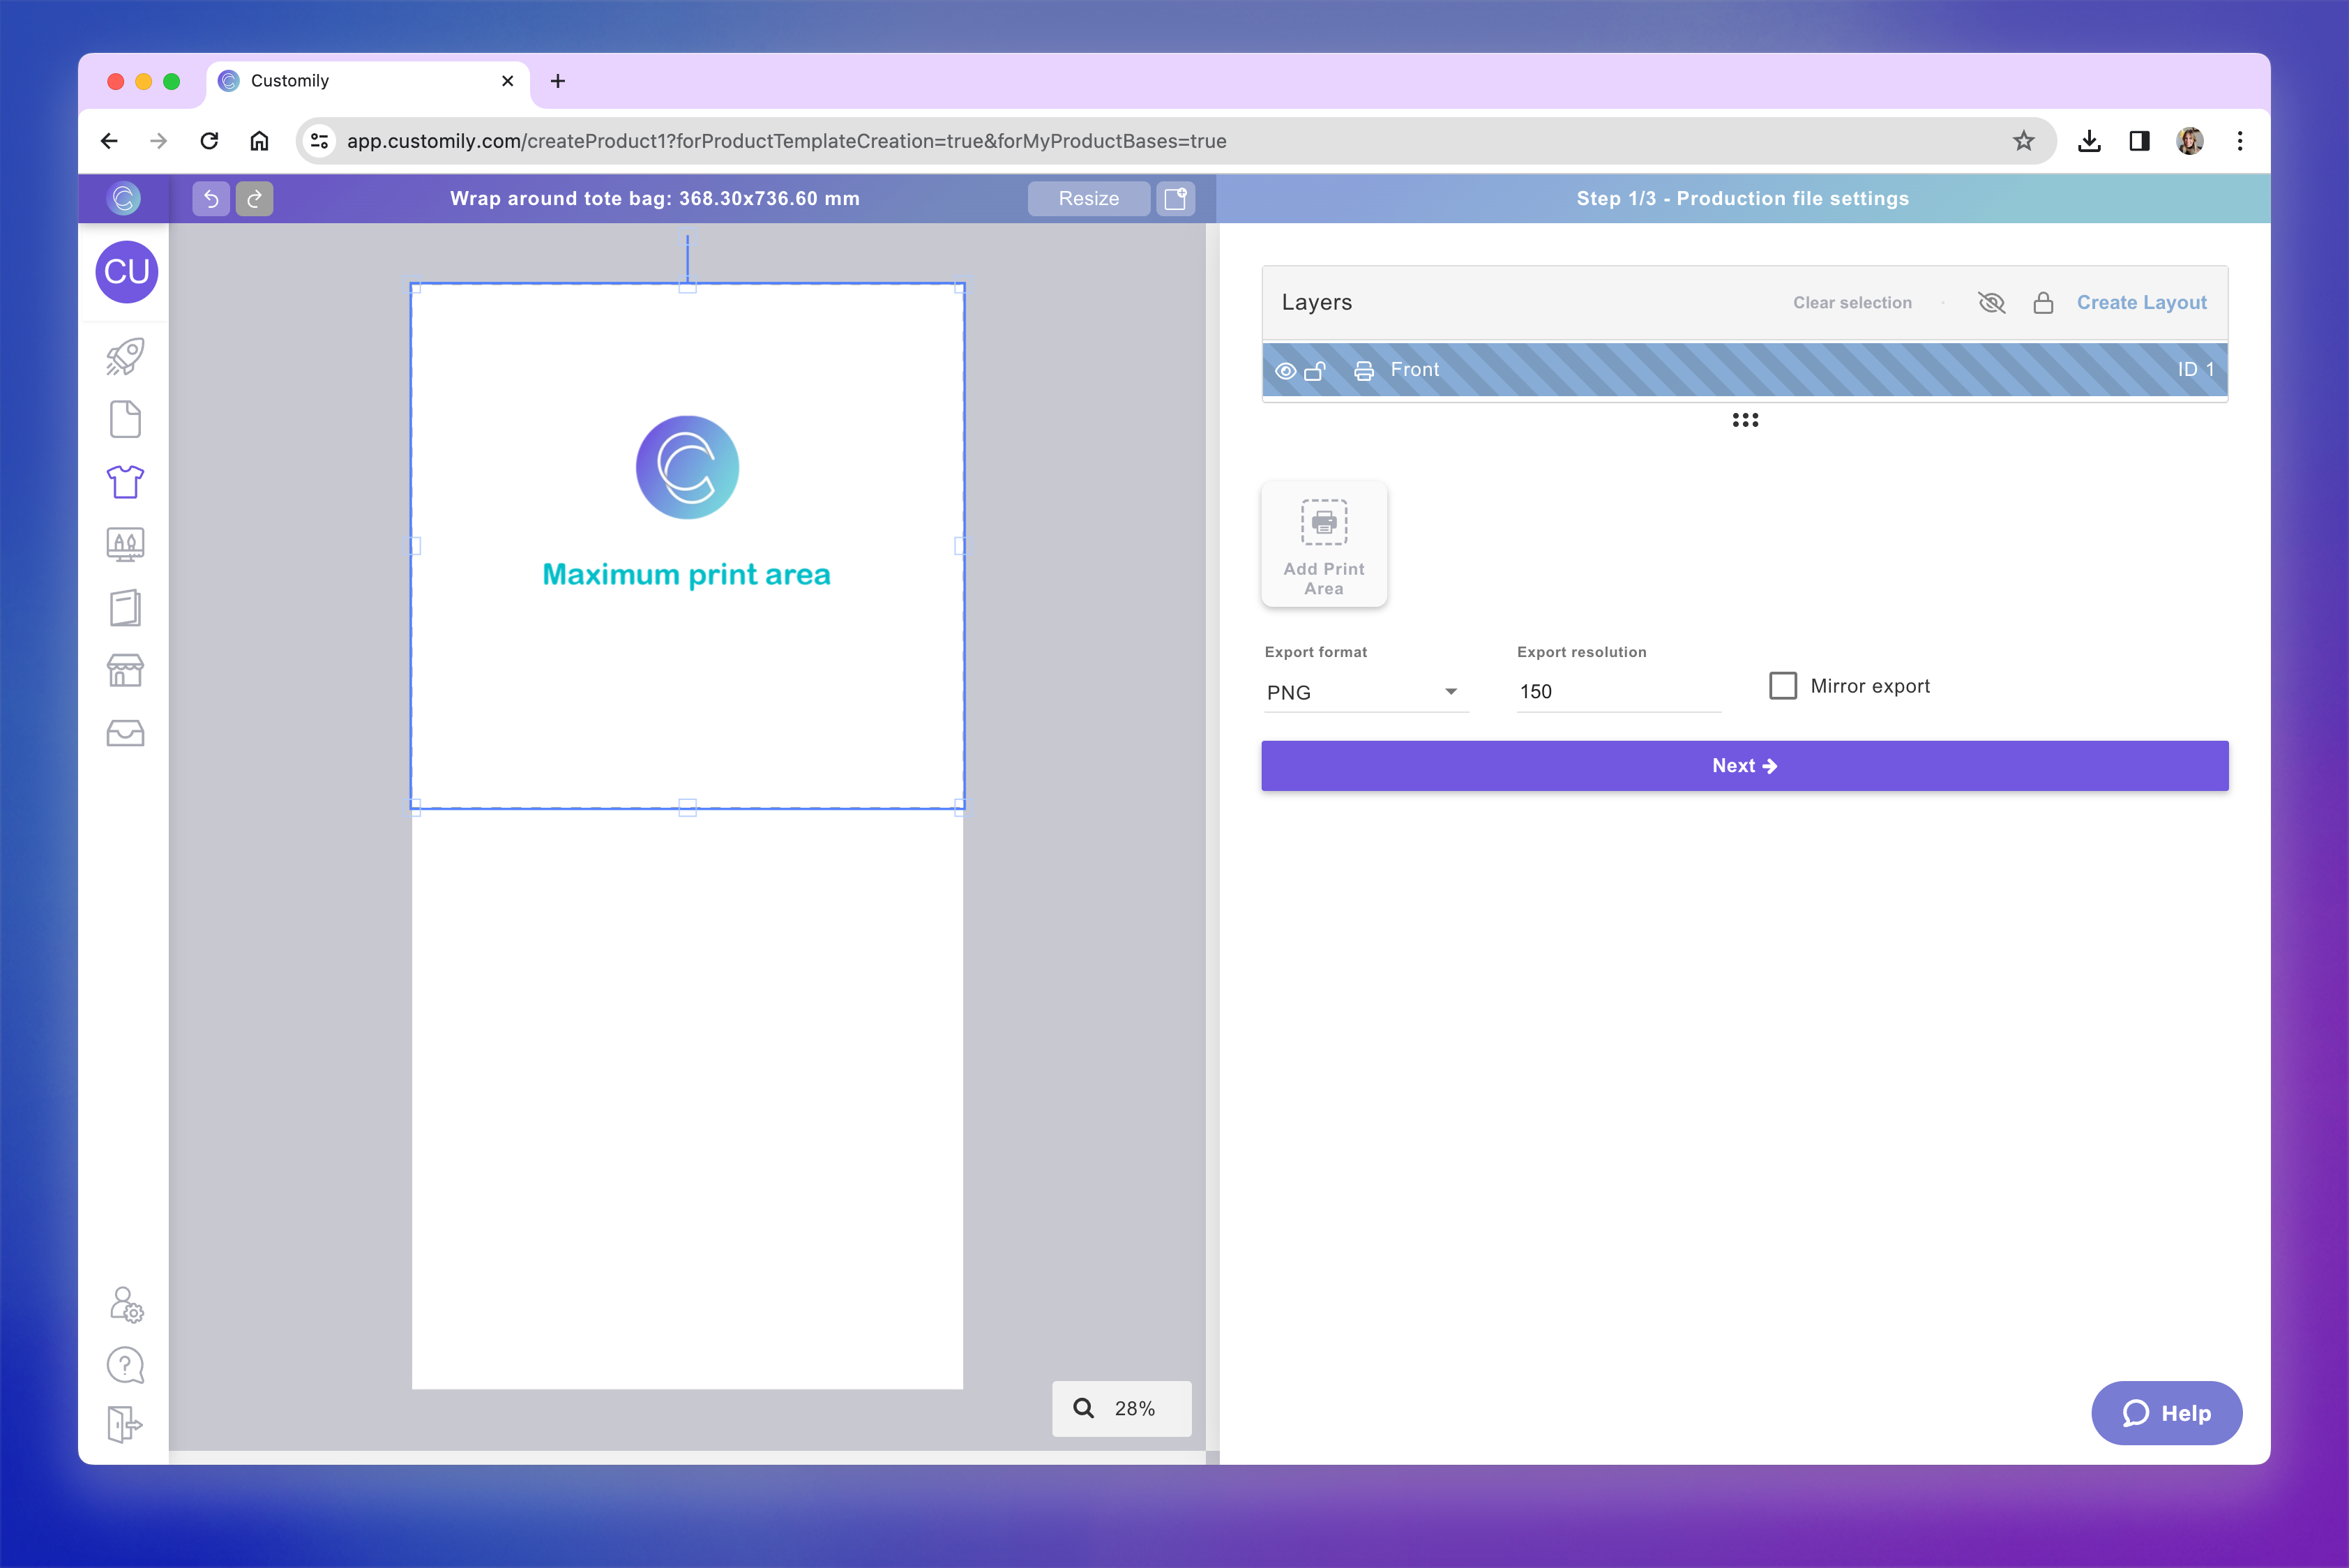Click the Export resolution input field
Screen dimensions: 2349x1568
pos(1617,692)
